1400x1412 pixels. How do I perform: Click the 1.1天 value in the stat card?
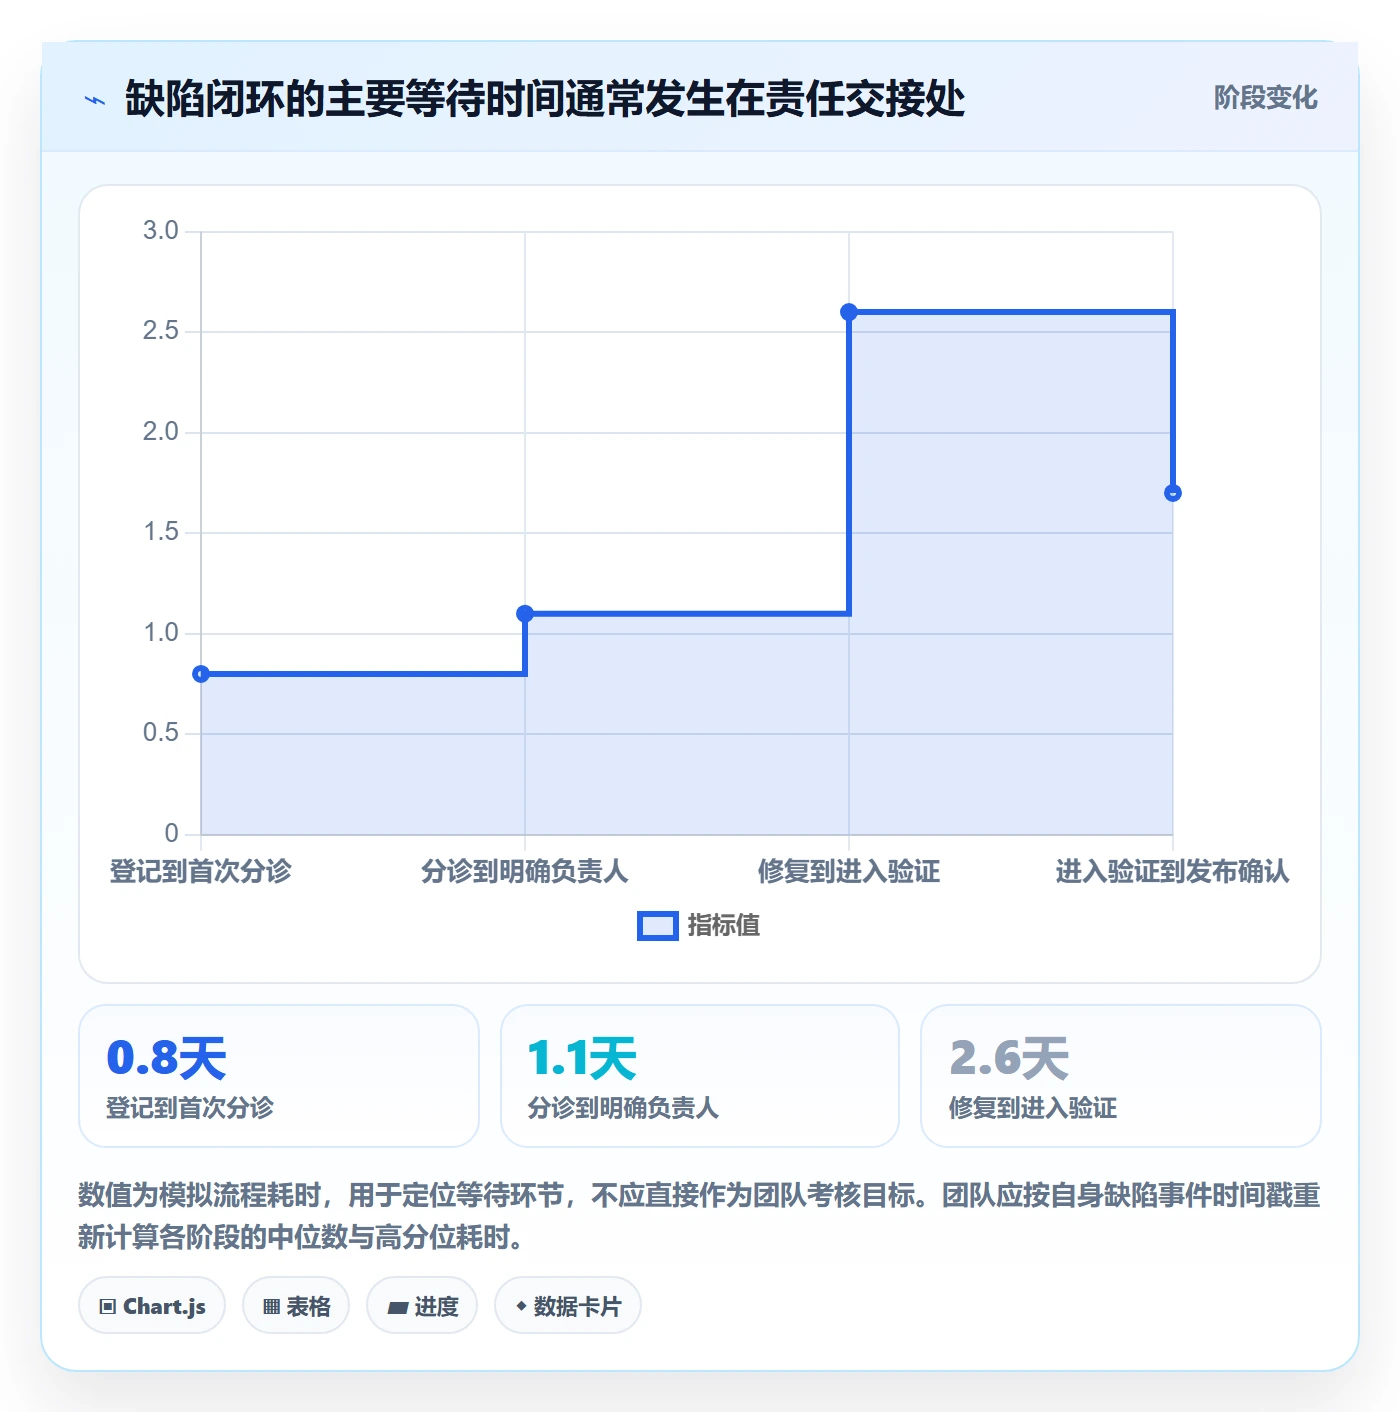coord(582,1058)
